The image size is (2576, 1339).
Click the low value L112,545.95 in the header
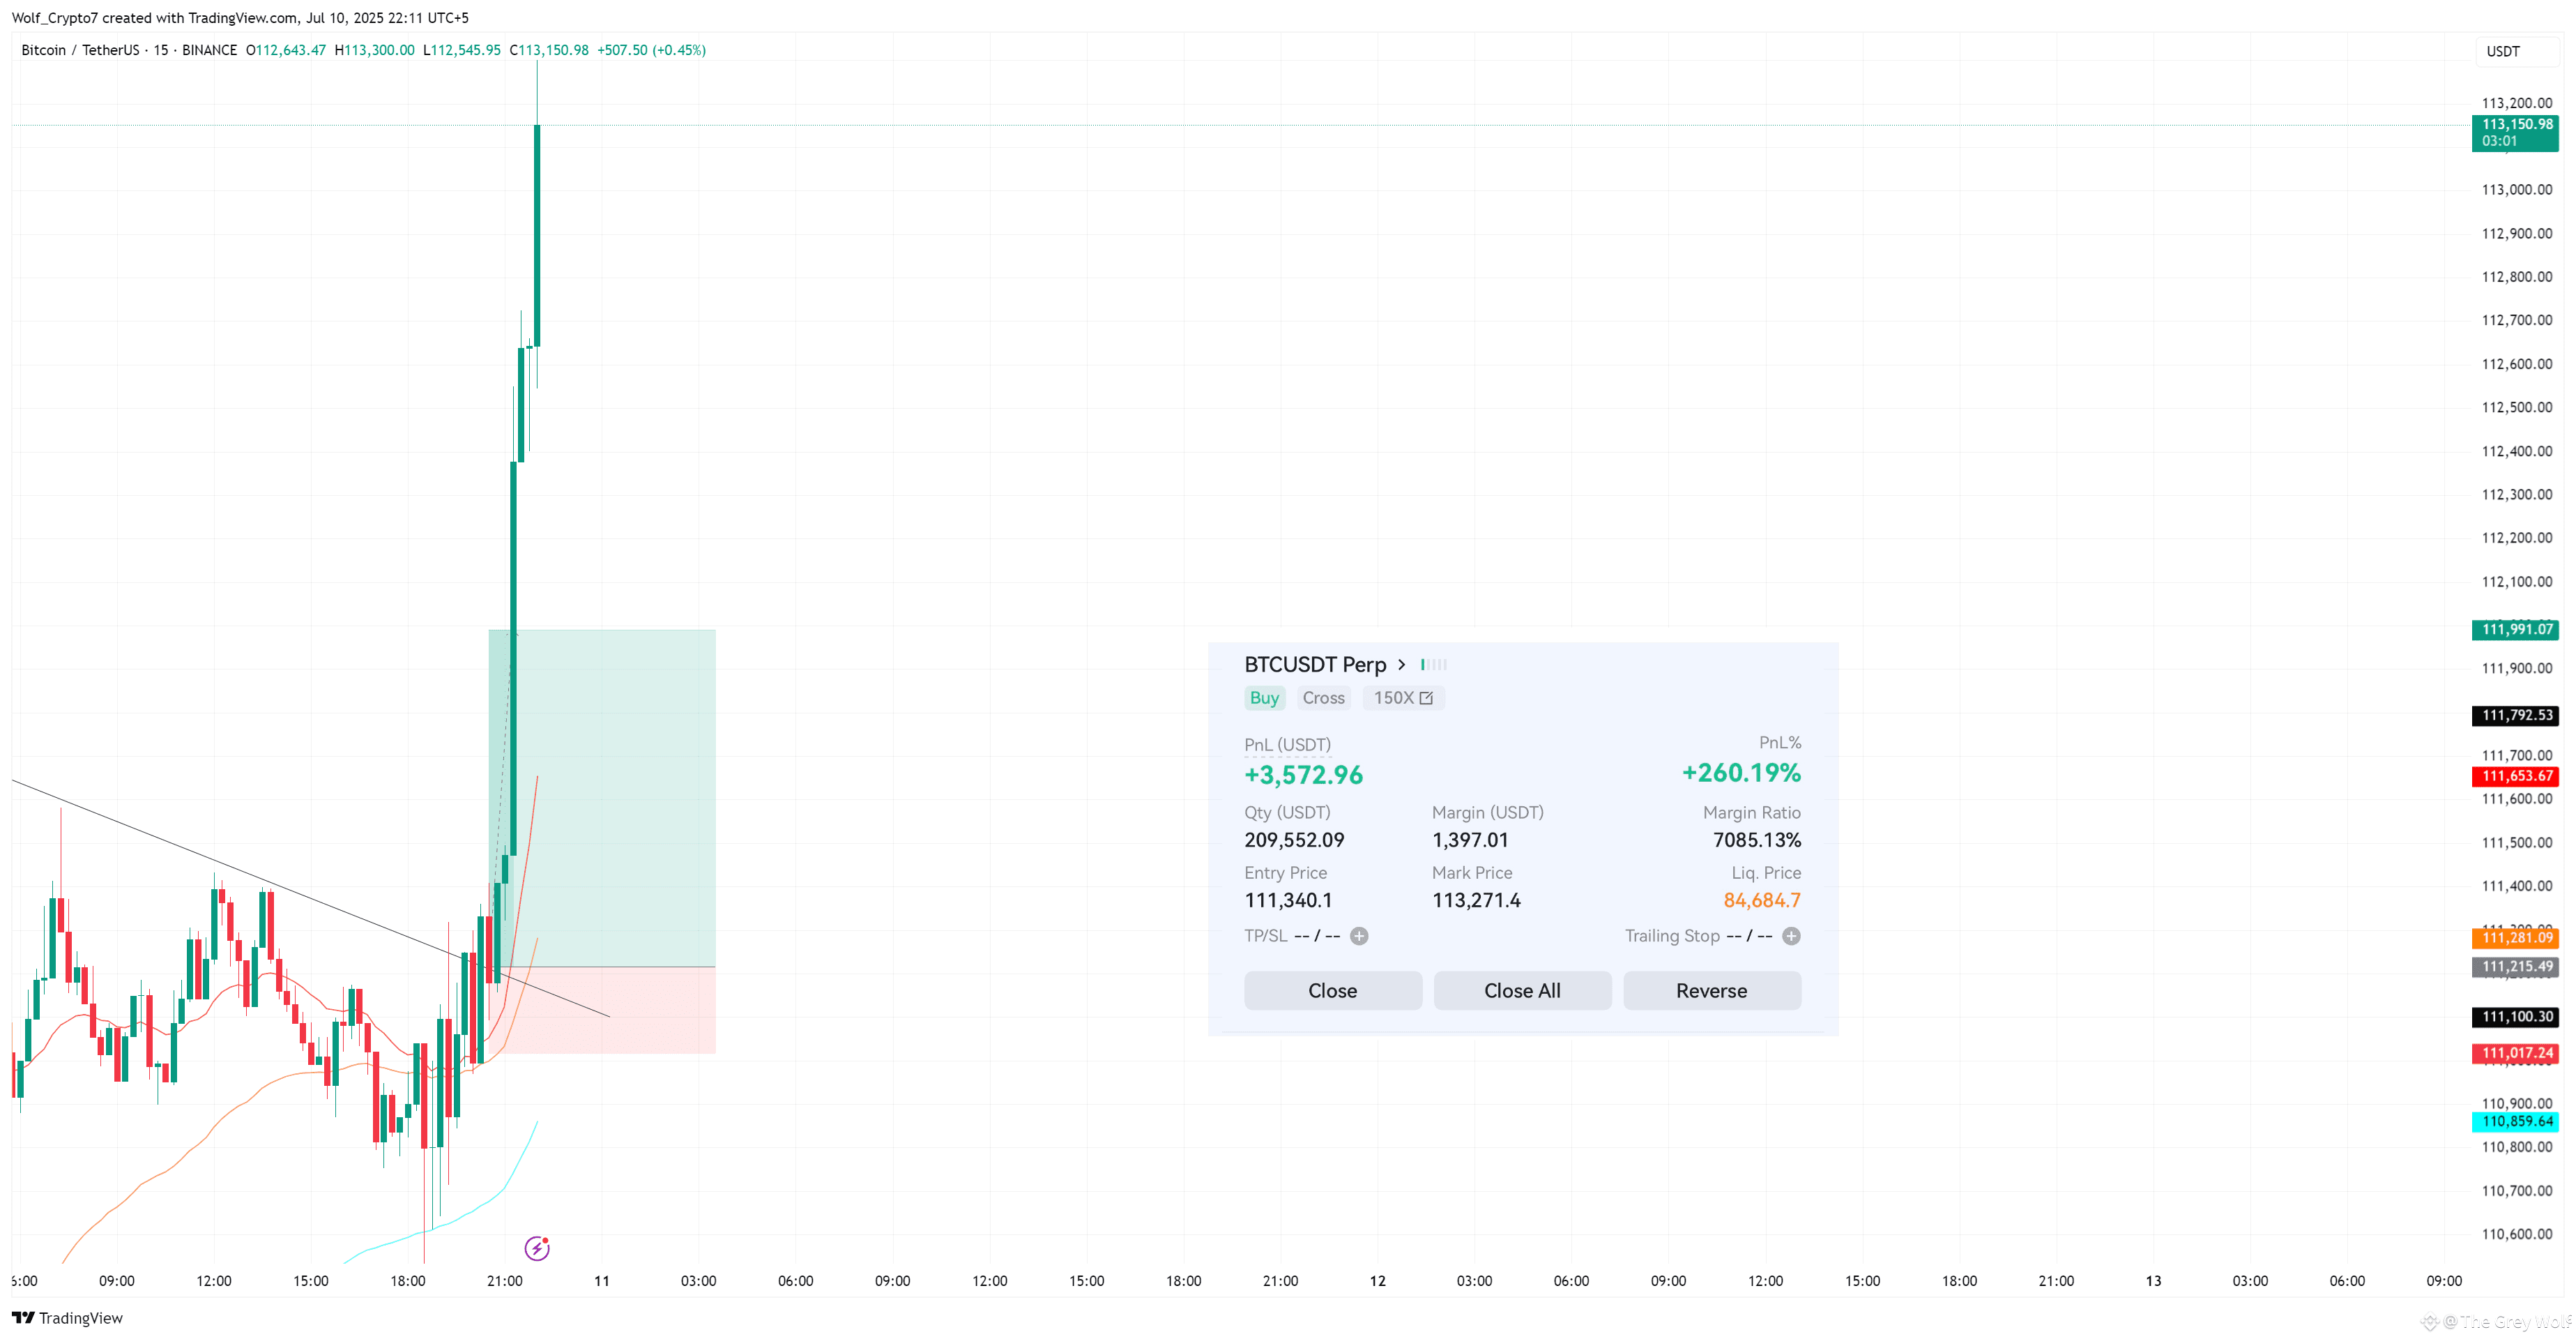(x=462, y=50)
